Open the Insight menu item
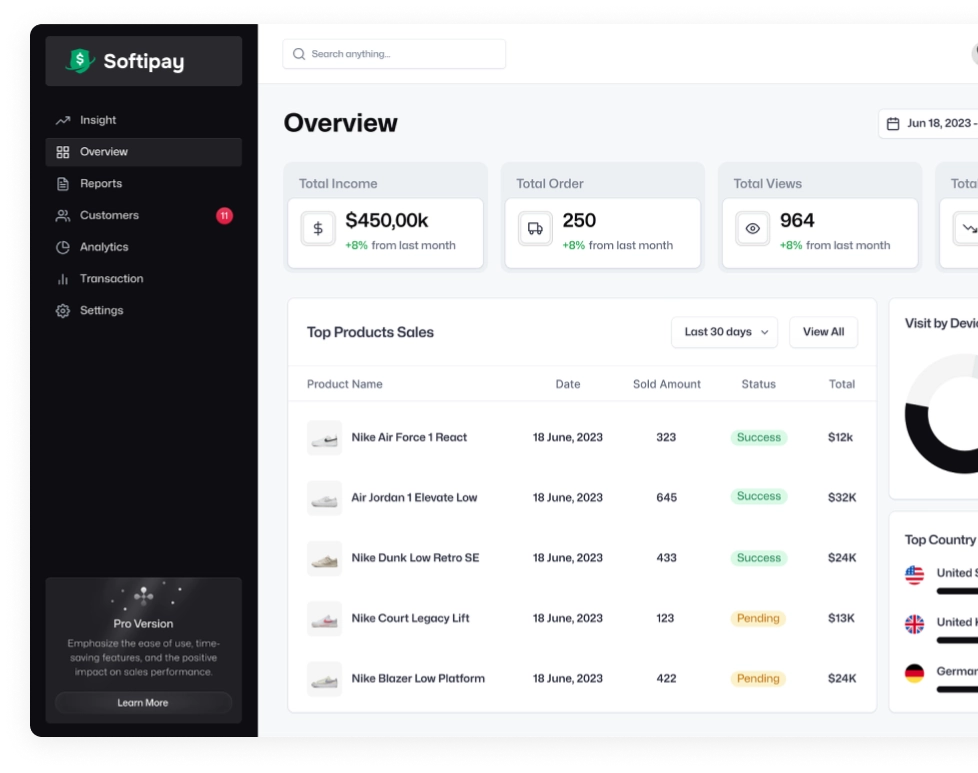The width and height of the screenshot is (978, 773). tap(143, 120)
